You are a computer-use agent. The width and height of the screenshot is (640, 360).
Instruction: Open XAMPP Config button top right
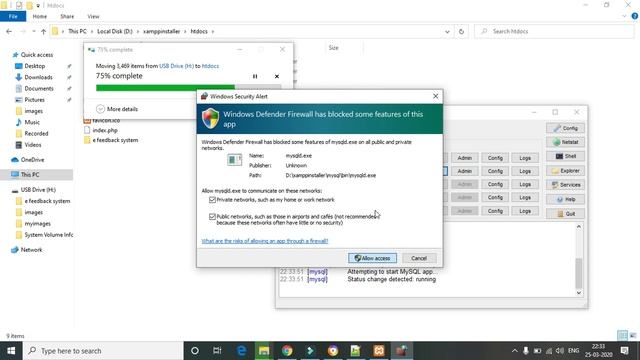tap(565, 128)
